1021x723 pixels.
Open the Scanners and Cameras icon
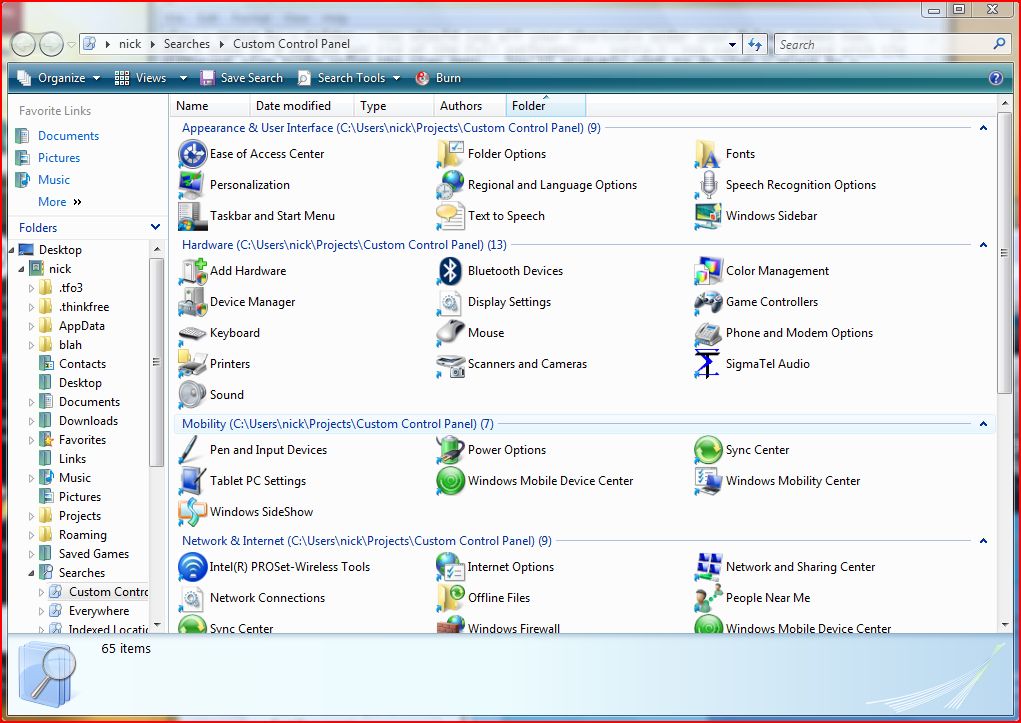450,364
